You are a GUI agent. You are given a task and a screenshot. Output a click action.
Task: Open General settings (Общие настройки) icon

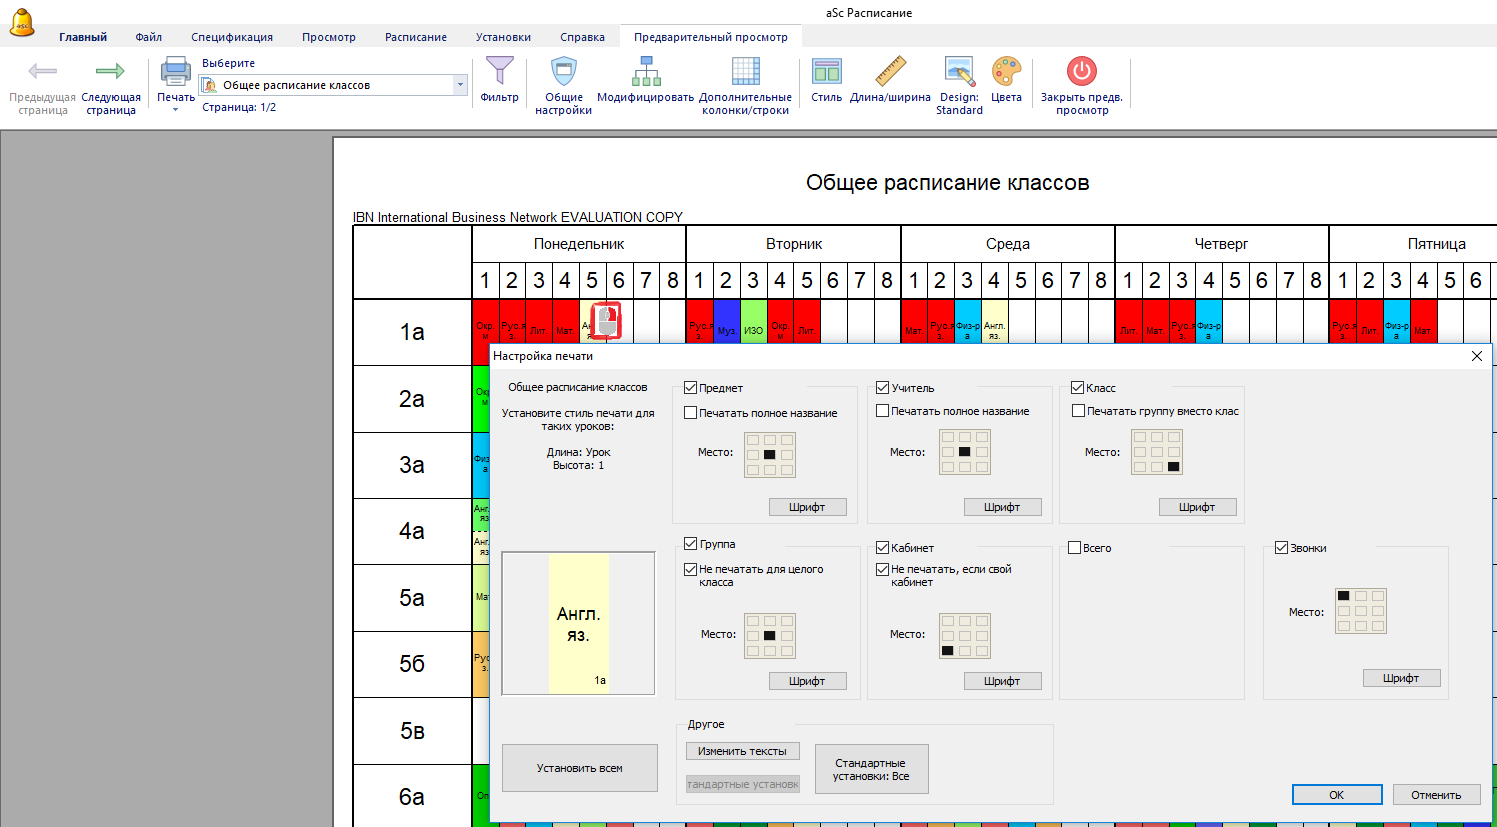[x=564, y=73]
